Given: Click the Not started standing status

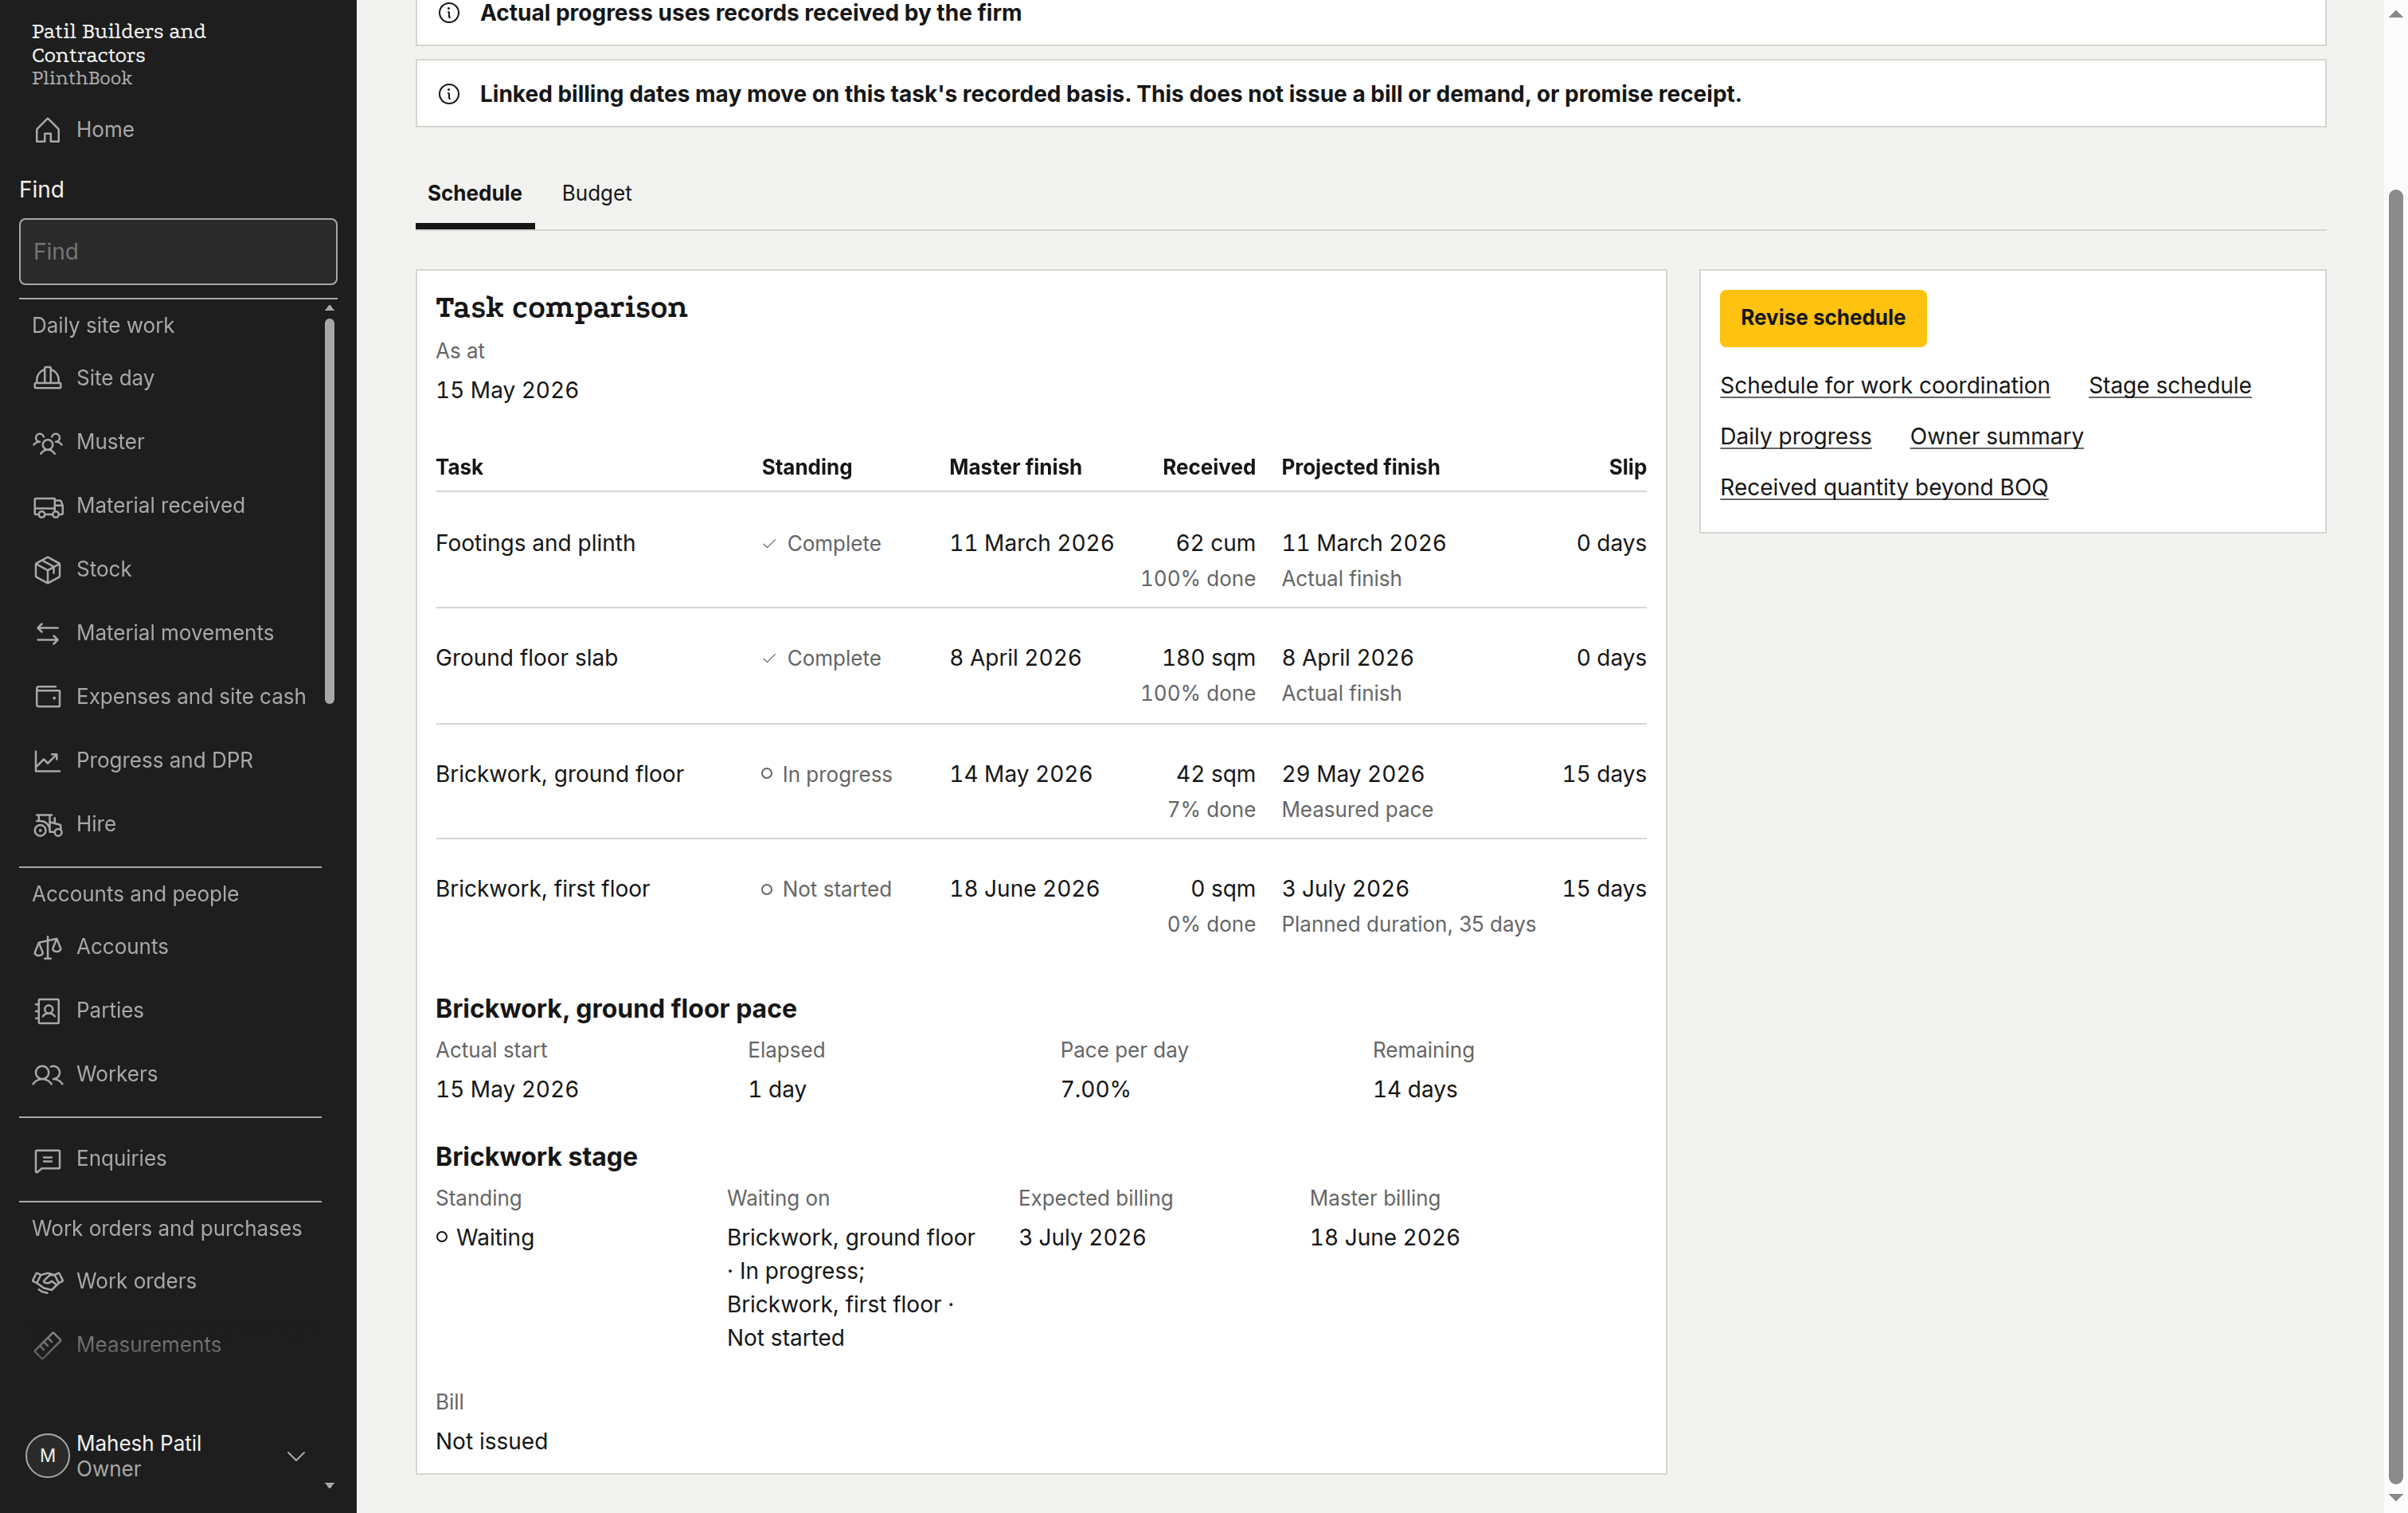Looking at the screenshot, I should coord(826,890).
